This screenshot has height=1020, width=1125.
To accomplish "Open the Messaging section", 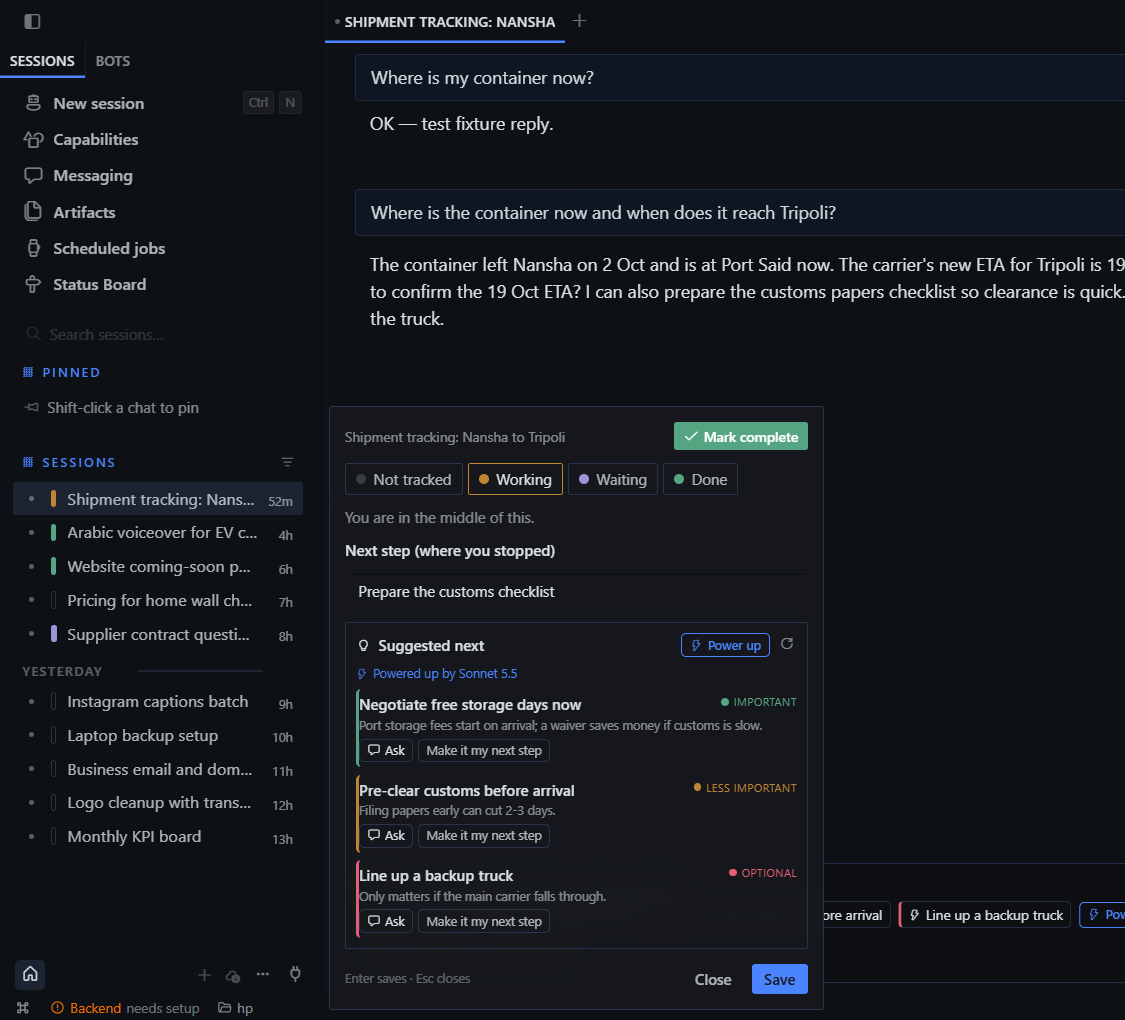I will (93, 176).
